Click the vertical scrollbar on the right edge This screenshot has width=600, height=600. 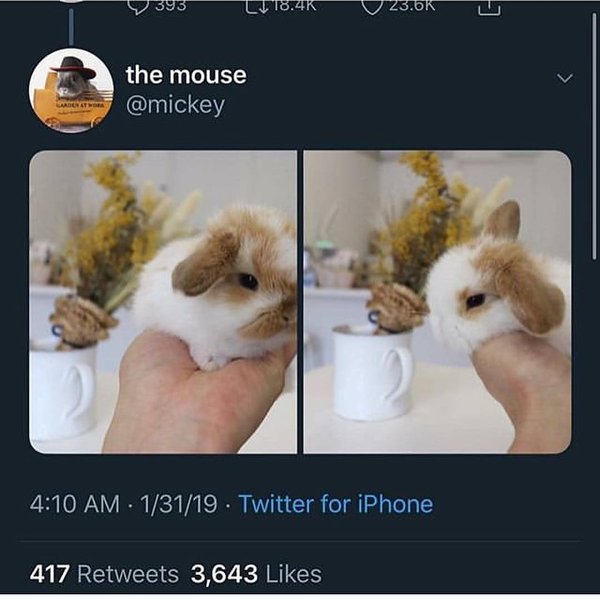click(593, 150)
